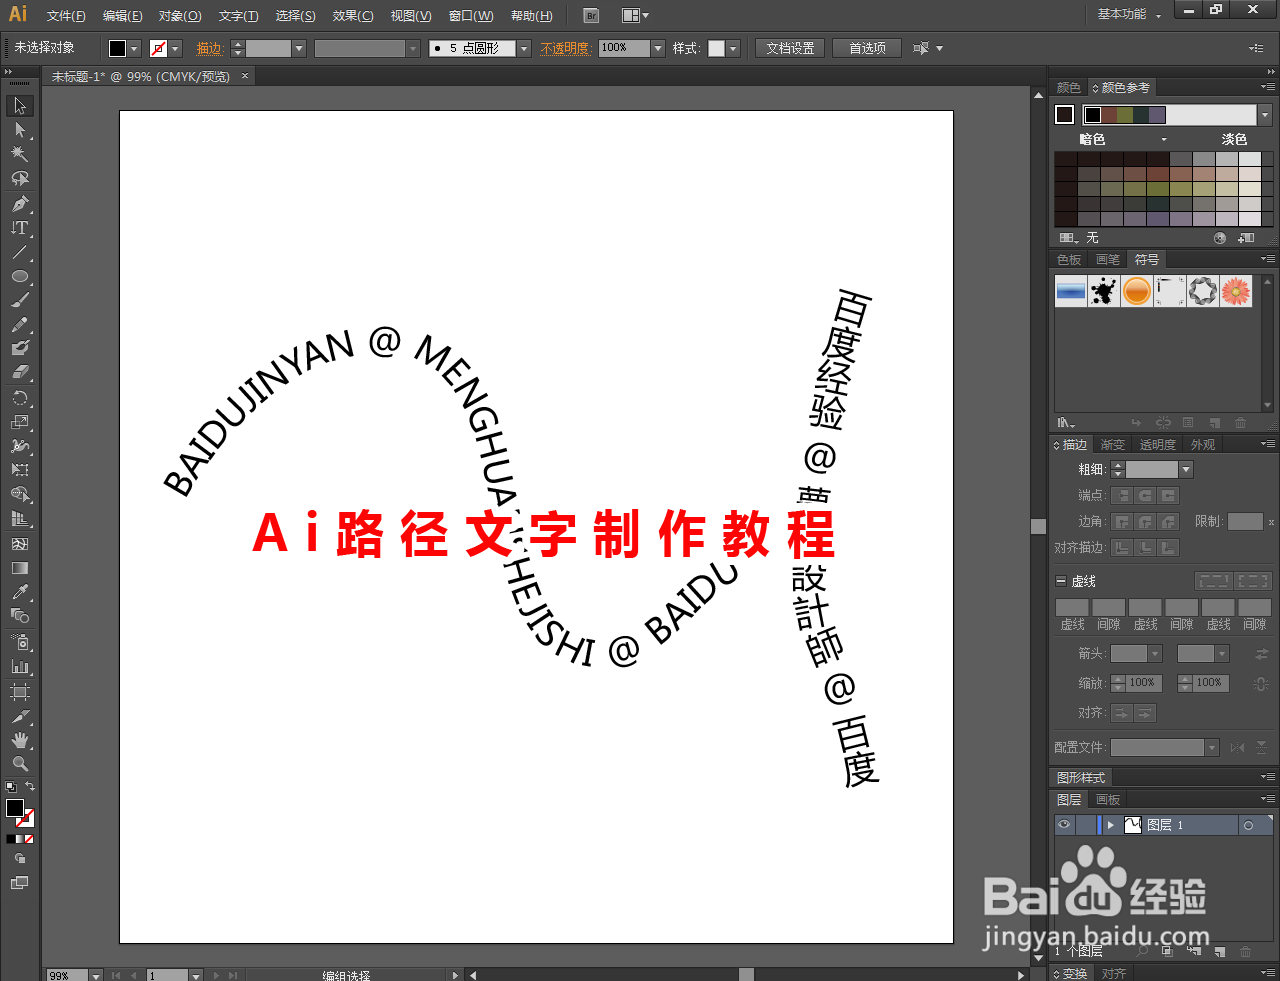Open the 文件(F) menu
Viewport: 1280px width, 981px height.
point(66,16)
